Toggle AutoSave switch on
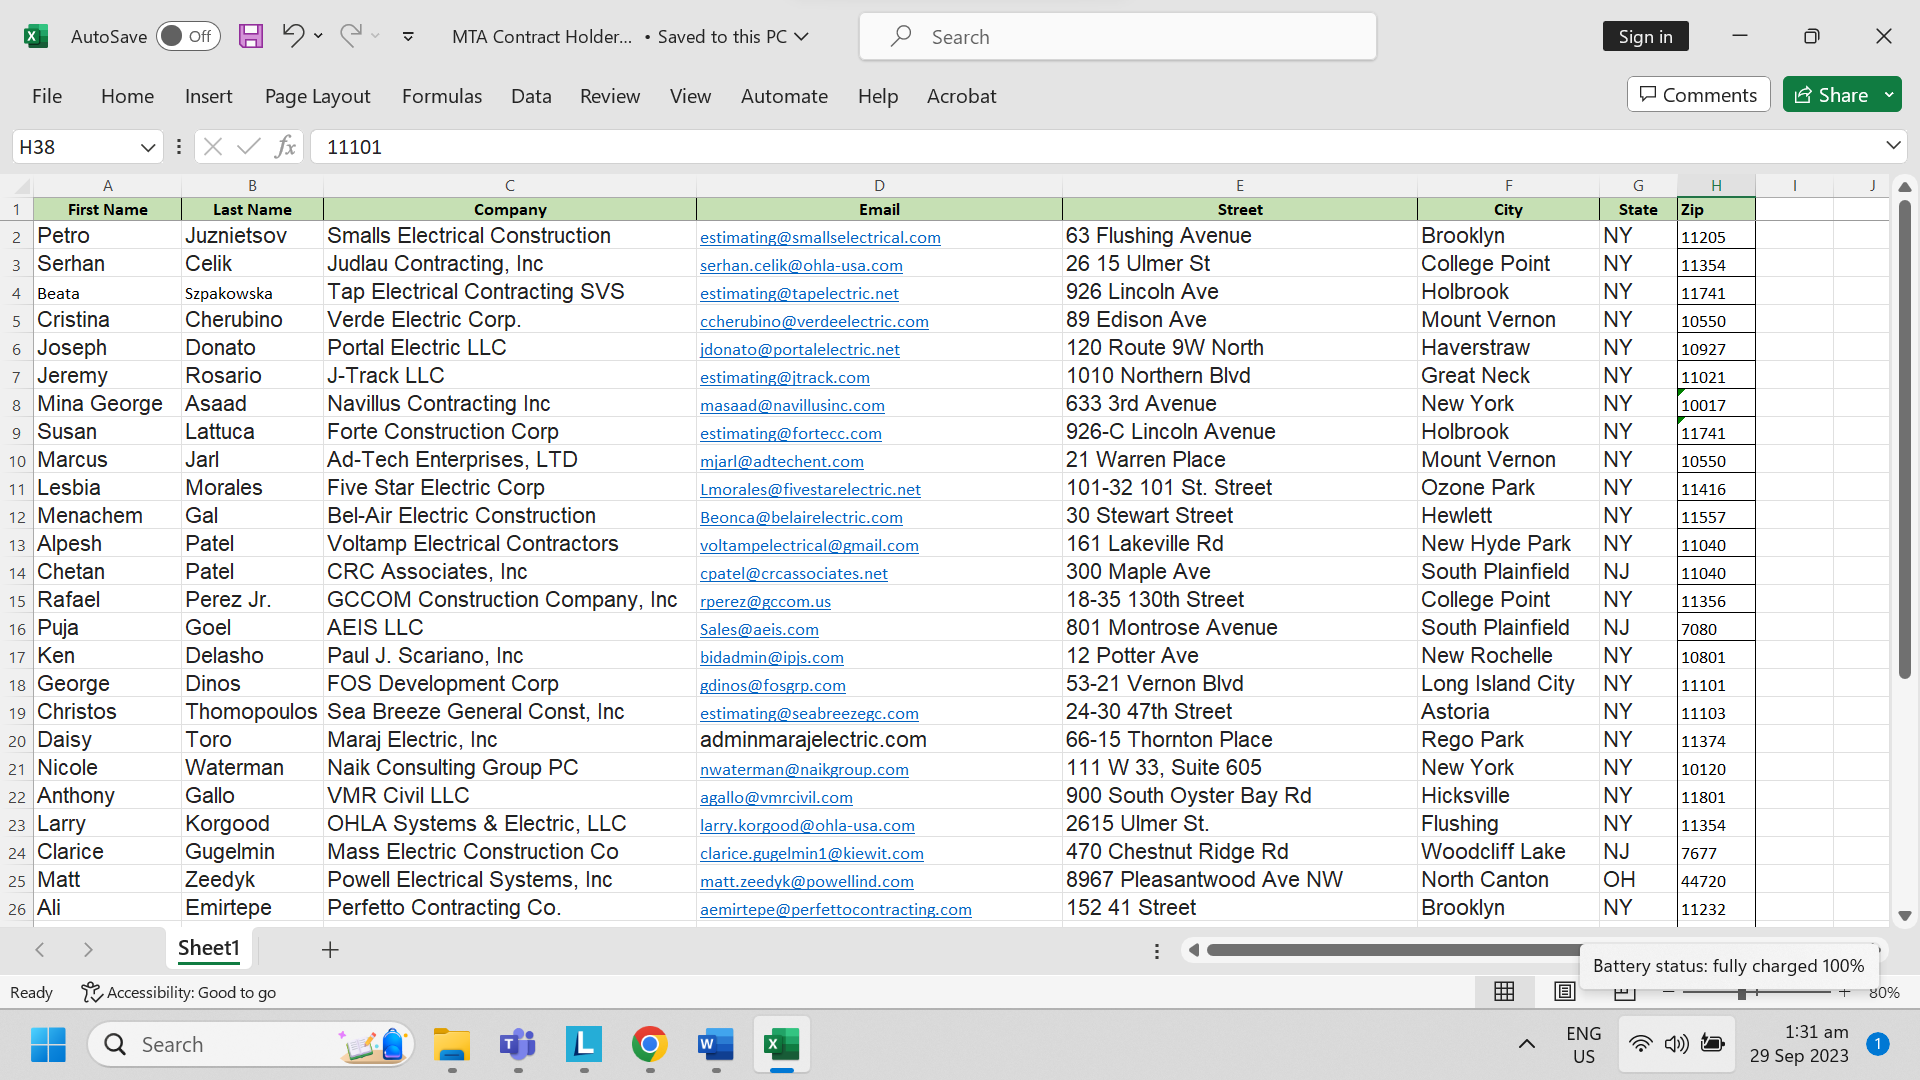This screenshot has height=1080, width=1920. tap(188, 36)
